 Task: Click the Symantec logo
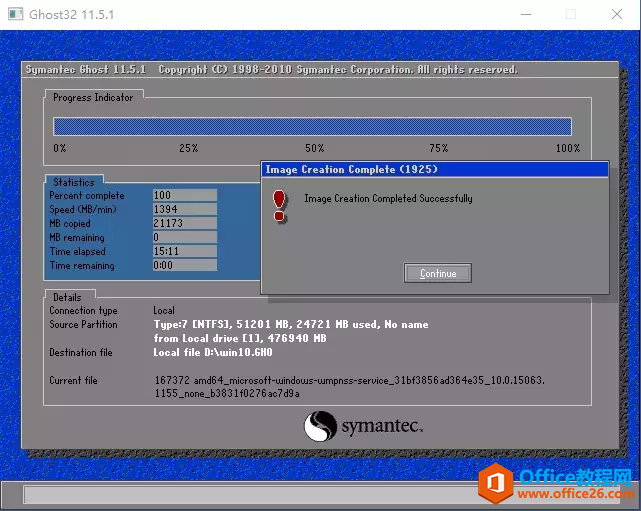pos(363,426)
